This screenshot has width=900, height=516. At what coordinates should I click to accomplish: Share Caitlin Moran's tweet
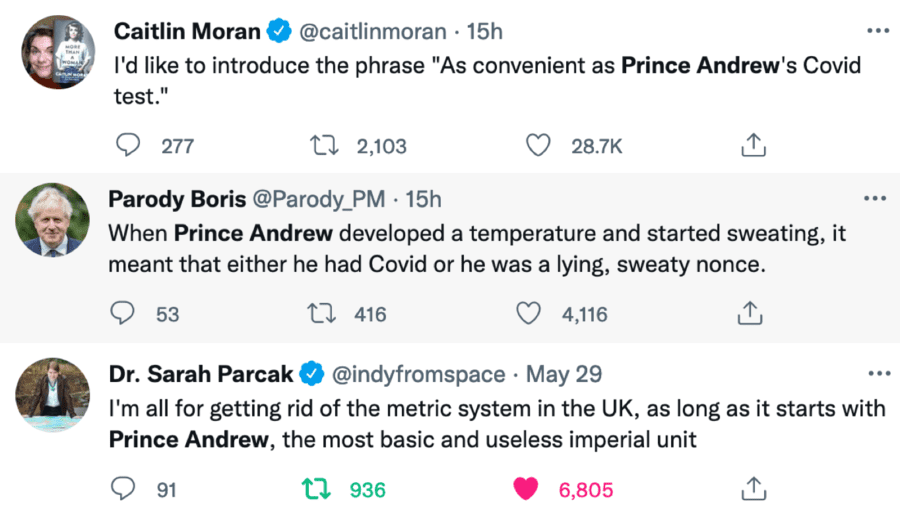[x=752, y=146]
